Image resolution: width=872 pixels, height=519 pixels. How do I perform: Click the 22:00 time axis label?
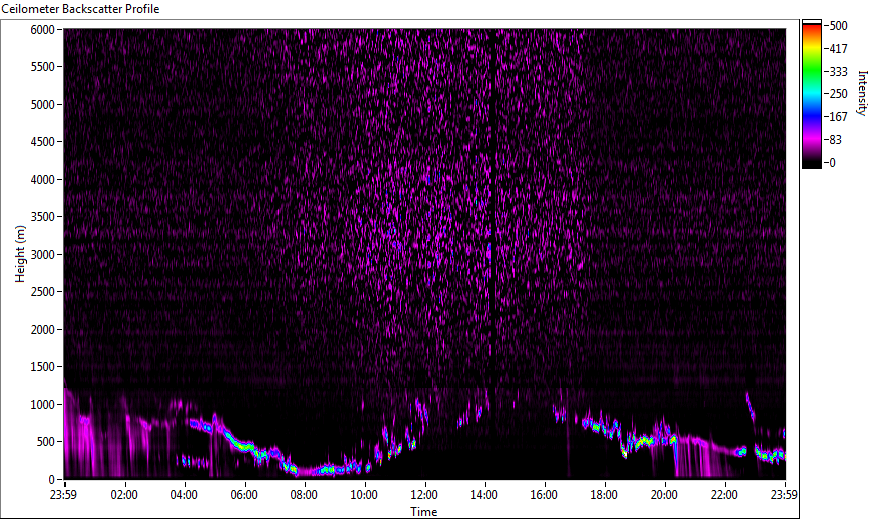pyautogui.click(x=724, y=495)
